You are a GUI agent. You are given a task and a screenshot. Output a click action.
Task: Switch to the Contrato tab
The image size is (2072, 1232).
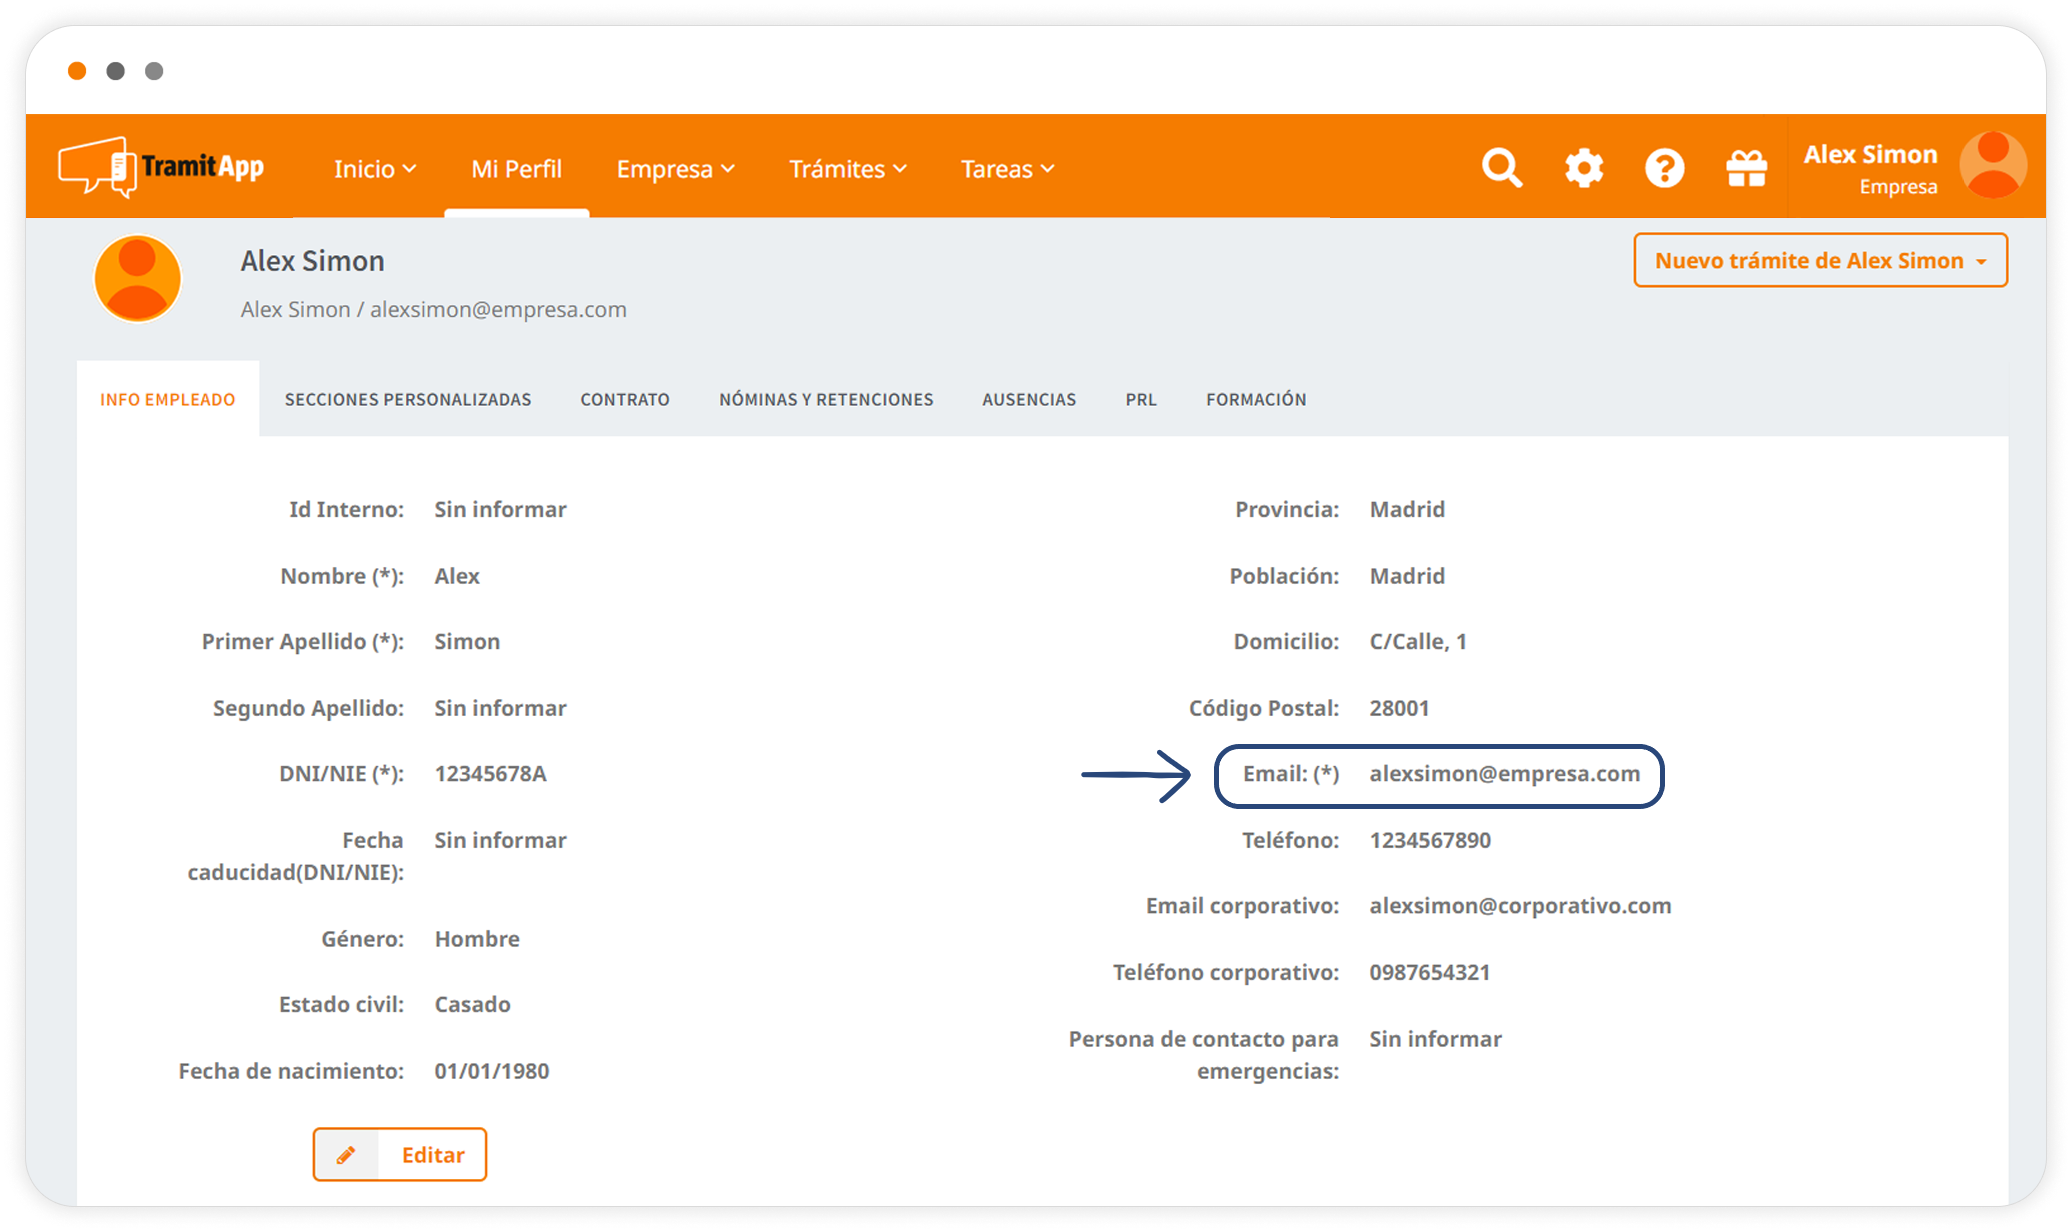tap(625, 399)
